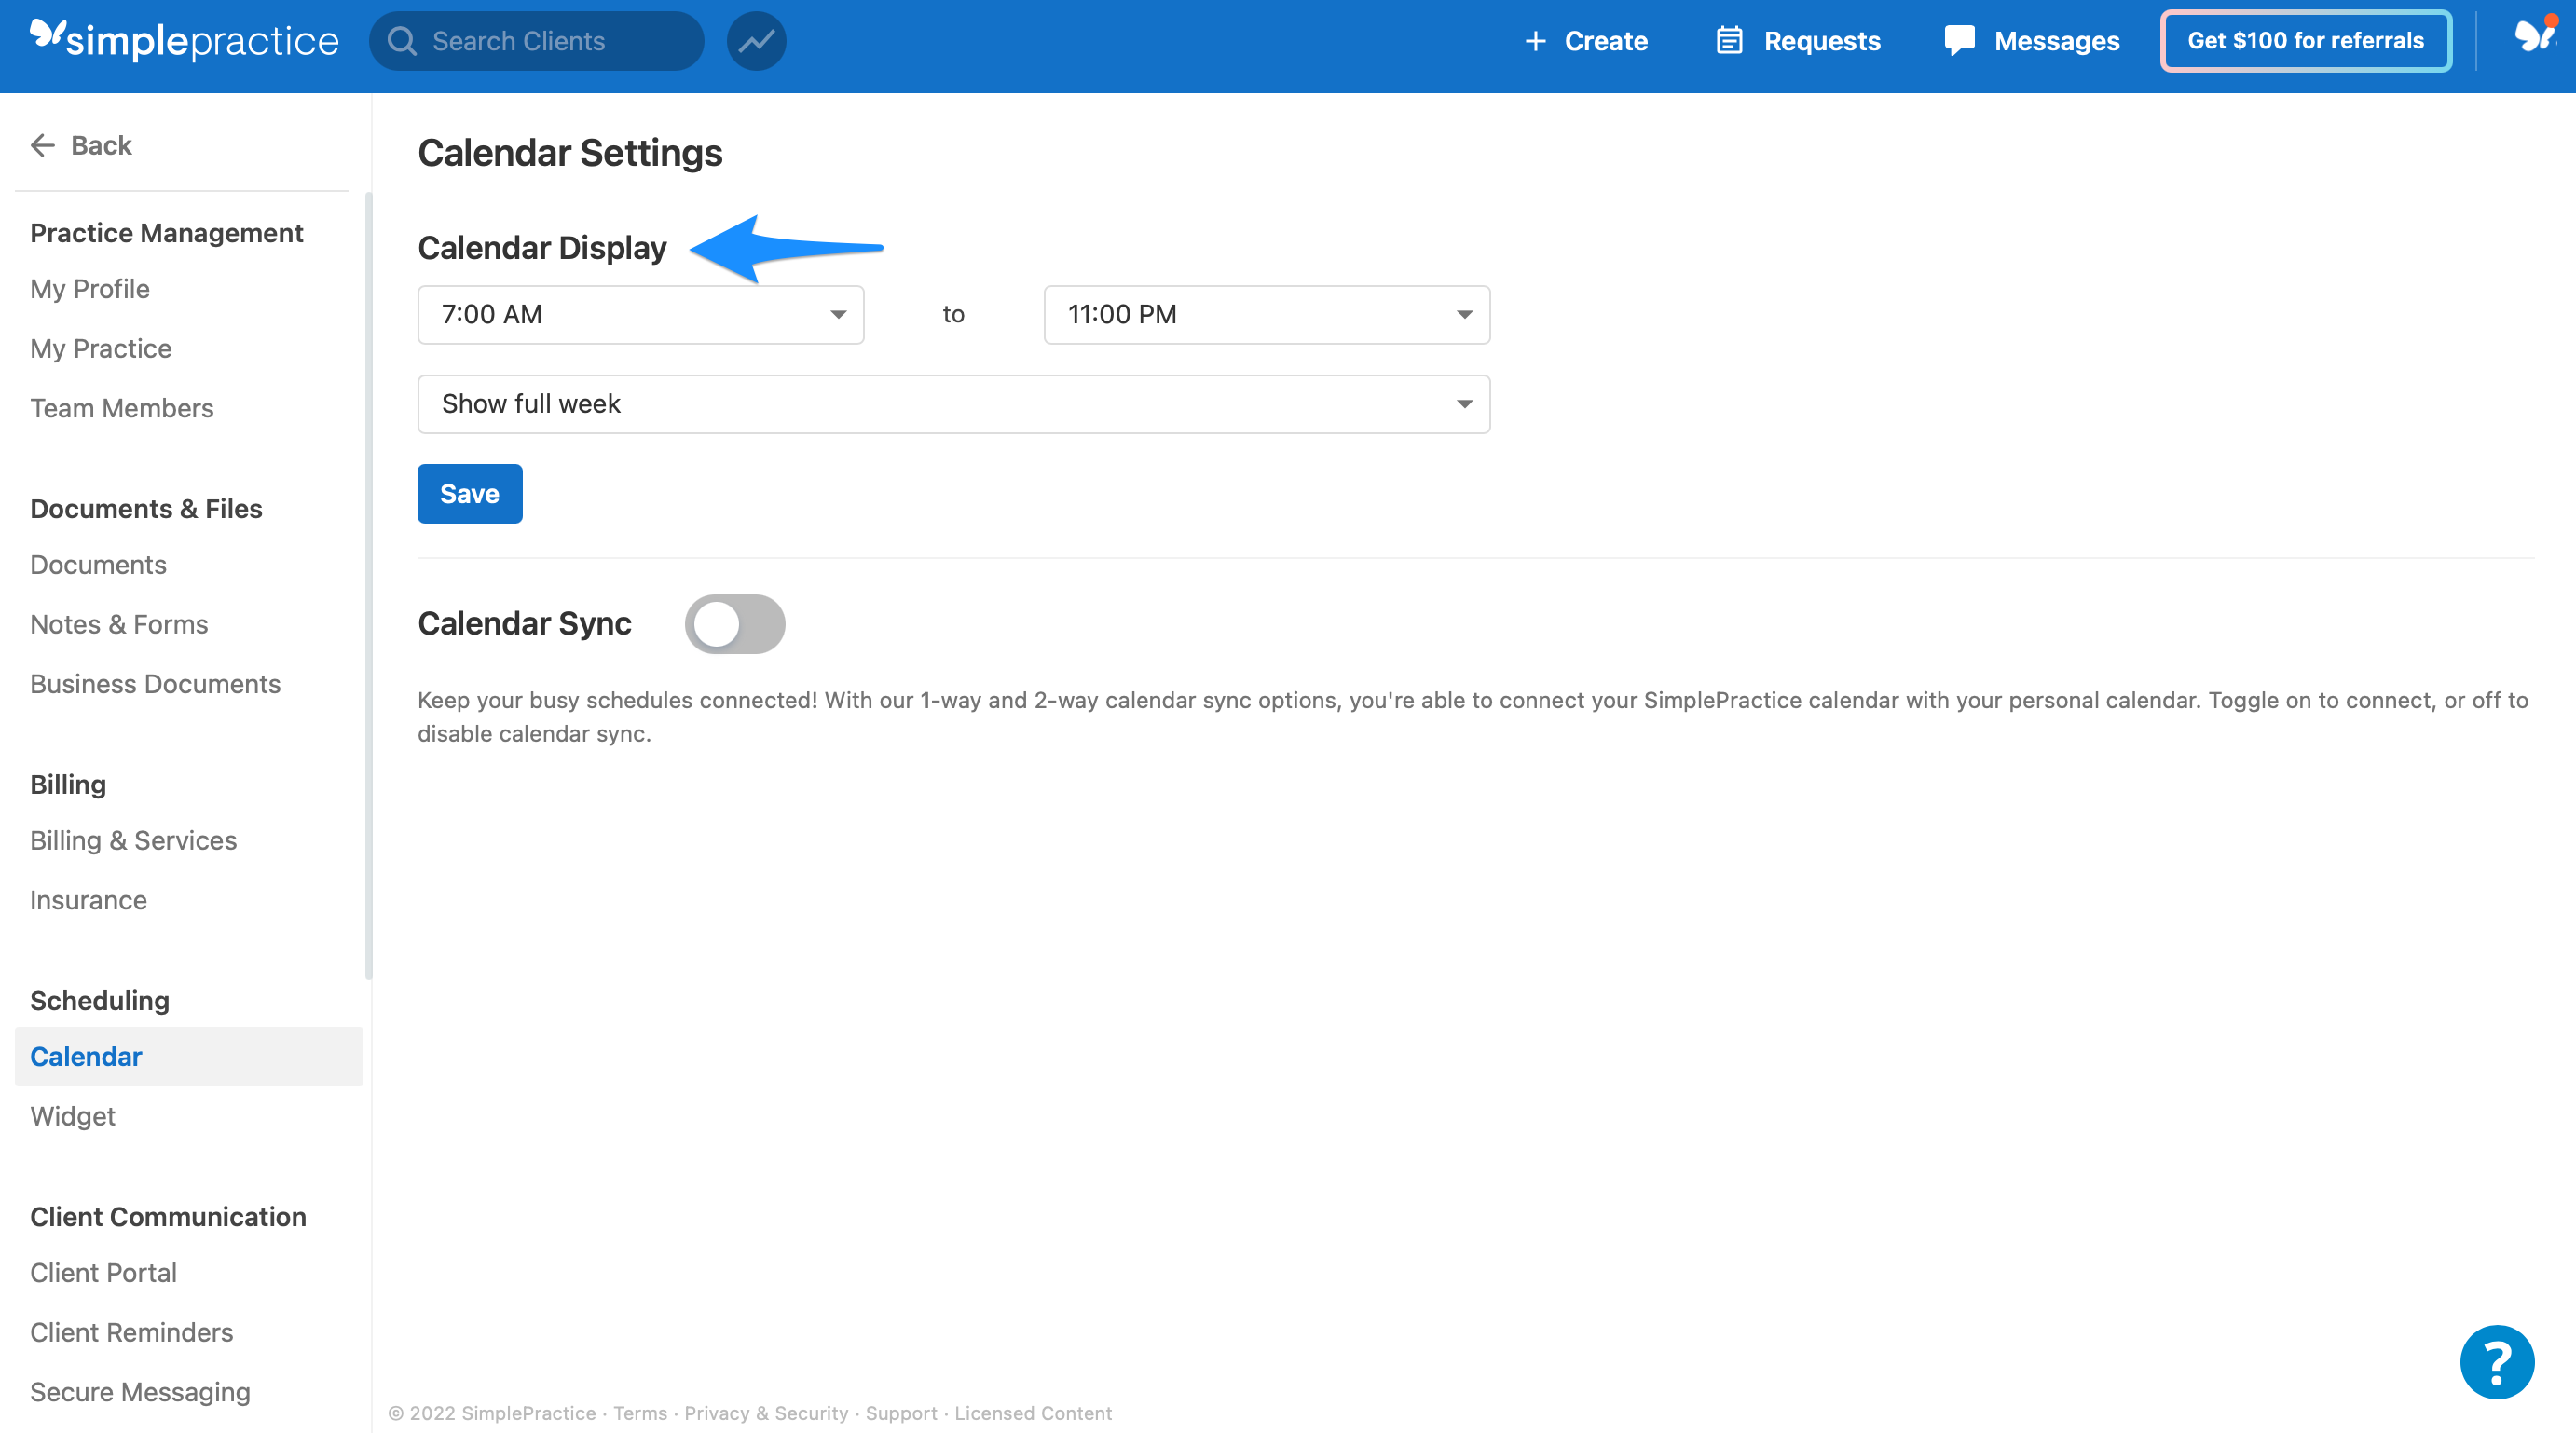Image resolution: width=2576 pixels, height=1433 pixels.
Task: Click Get $100 for referrals button
Action: (2306, 41)
